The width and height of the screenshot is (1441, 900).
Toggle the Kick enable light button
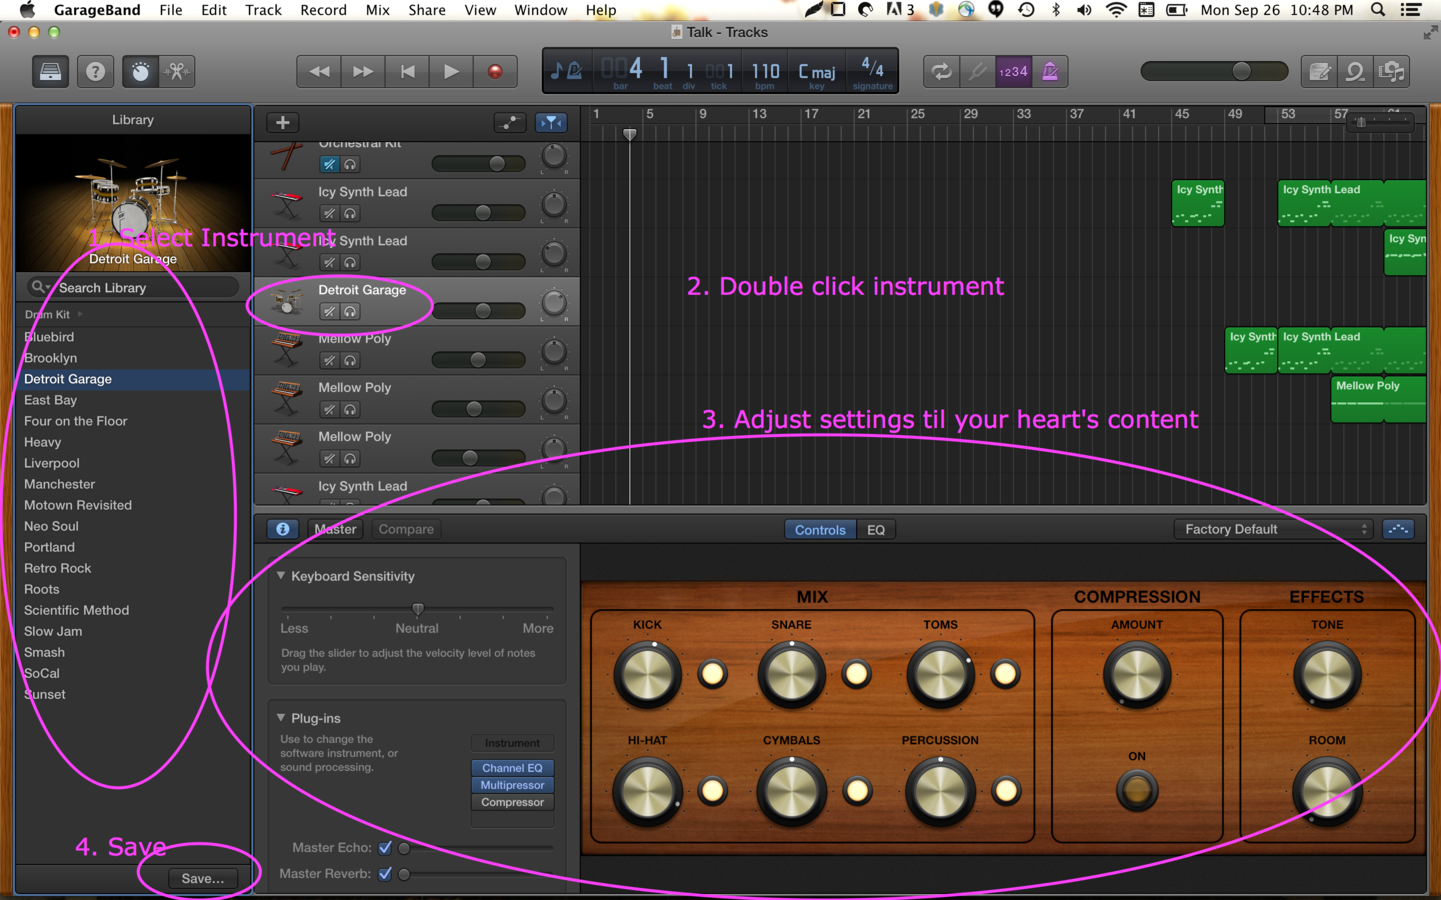click(712, 674)
